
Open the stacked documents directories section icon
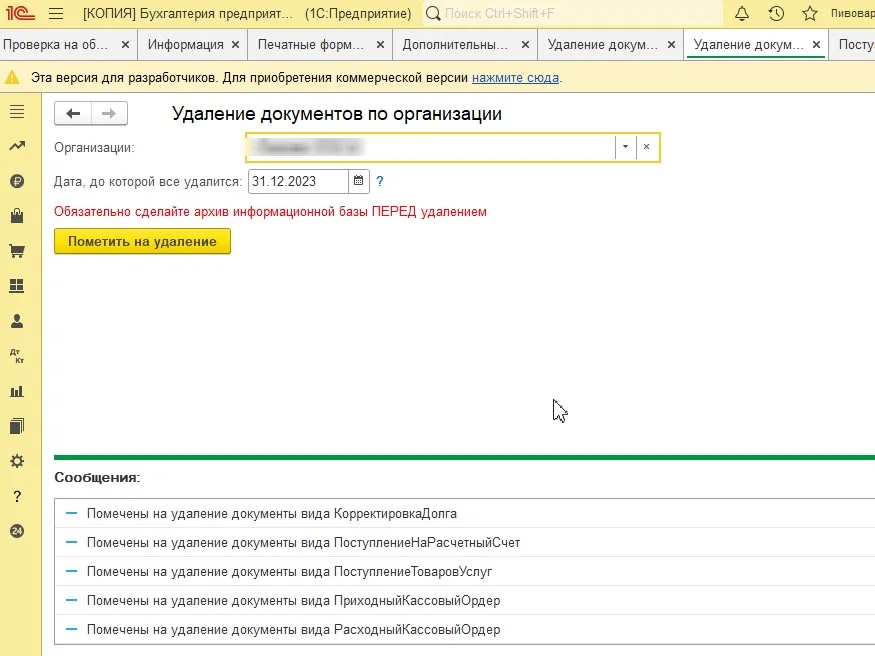[17, 426]
